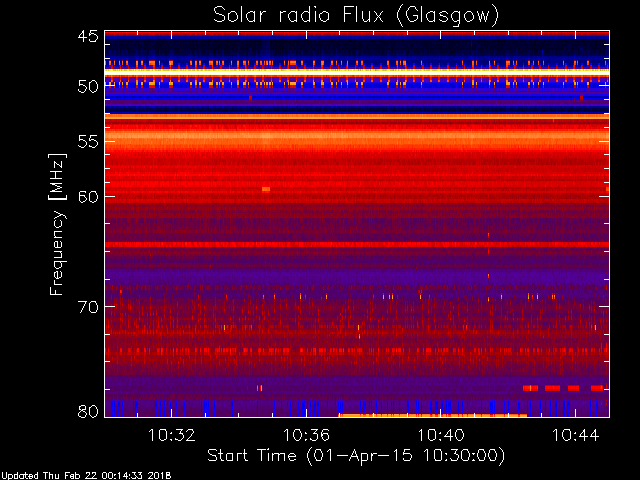Click the 'Solar radio Flux (Glasgow)' title
This screenshot has height=480, width=640.
(356, 16)
